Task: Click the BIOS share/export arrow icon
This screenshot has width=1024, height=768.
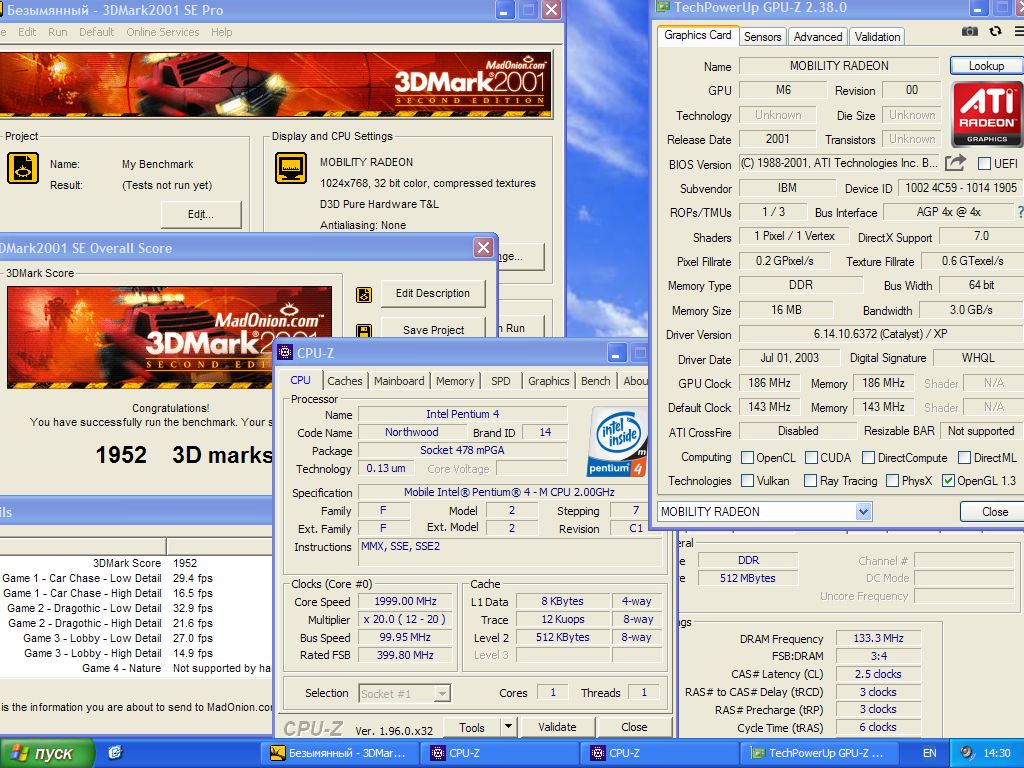Action: (x=955, y=163)
